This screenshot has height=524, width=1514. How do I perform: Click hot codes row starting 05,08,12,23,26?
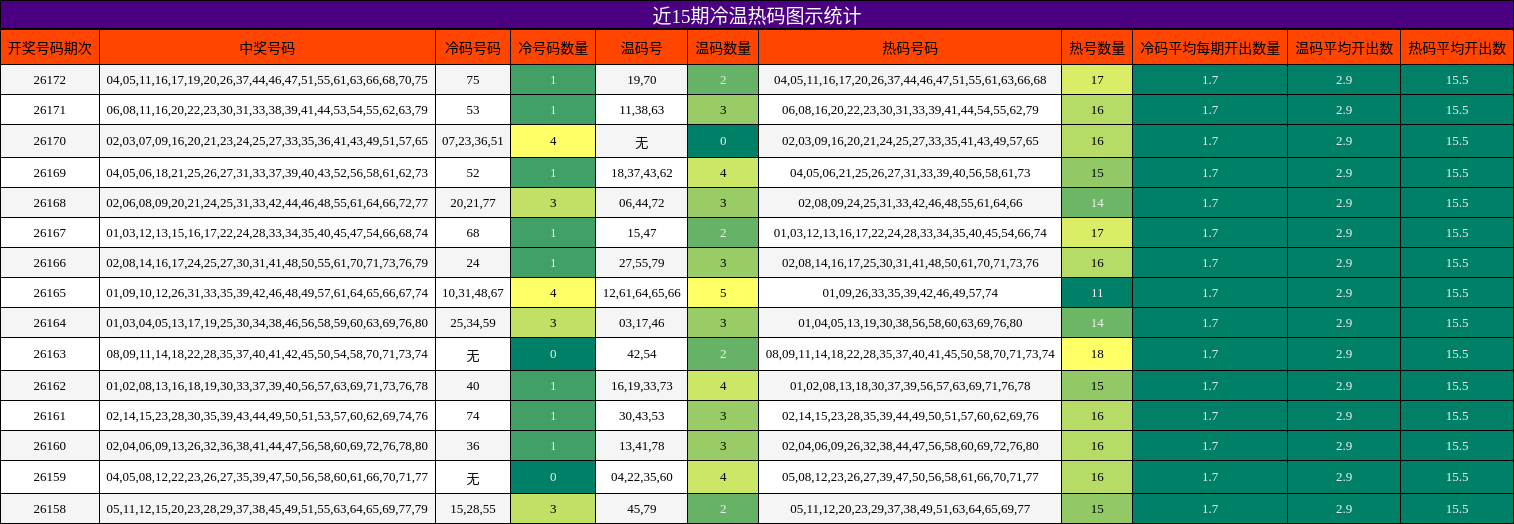(910, 477)
